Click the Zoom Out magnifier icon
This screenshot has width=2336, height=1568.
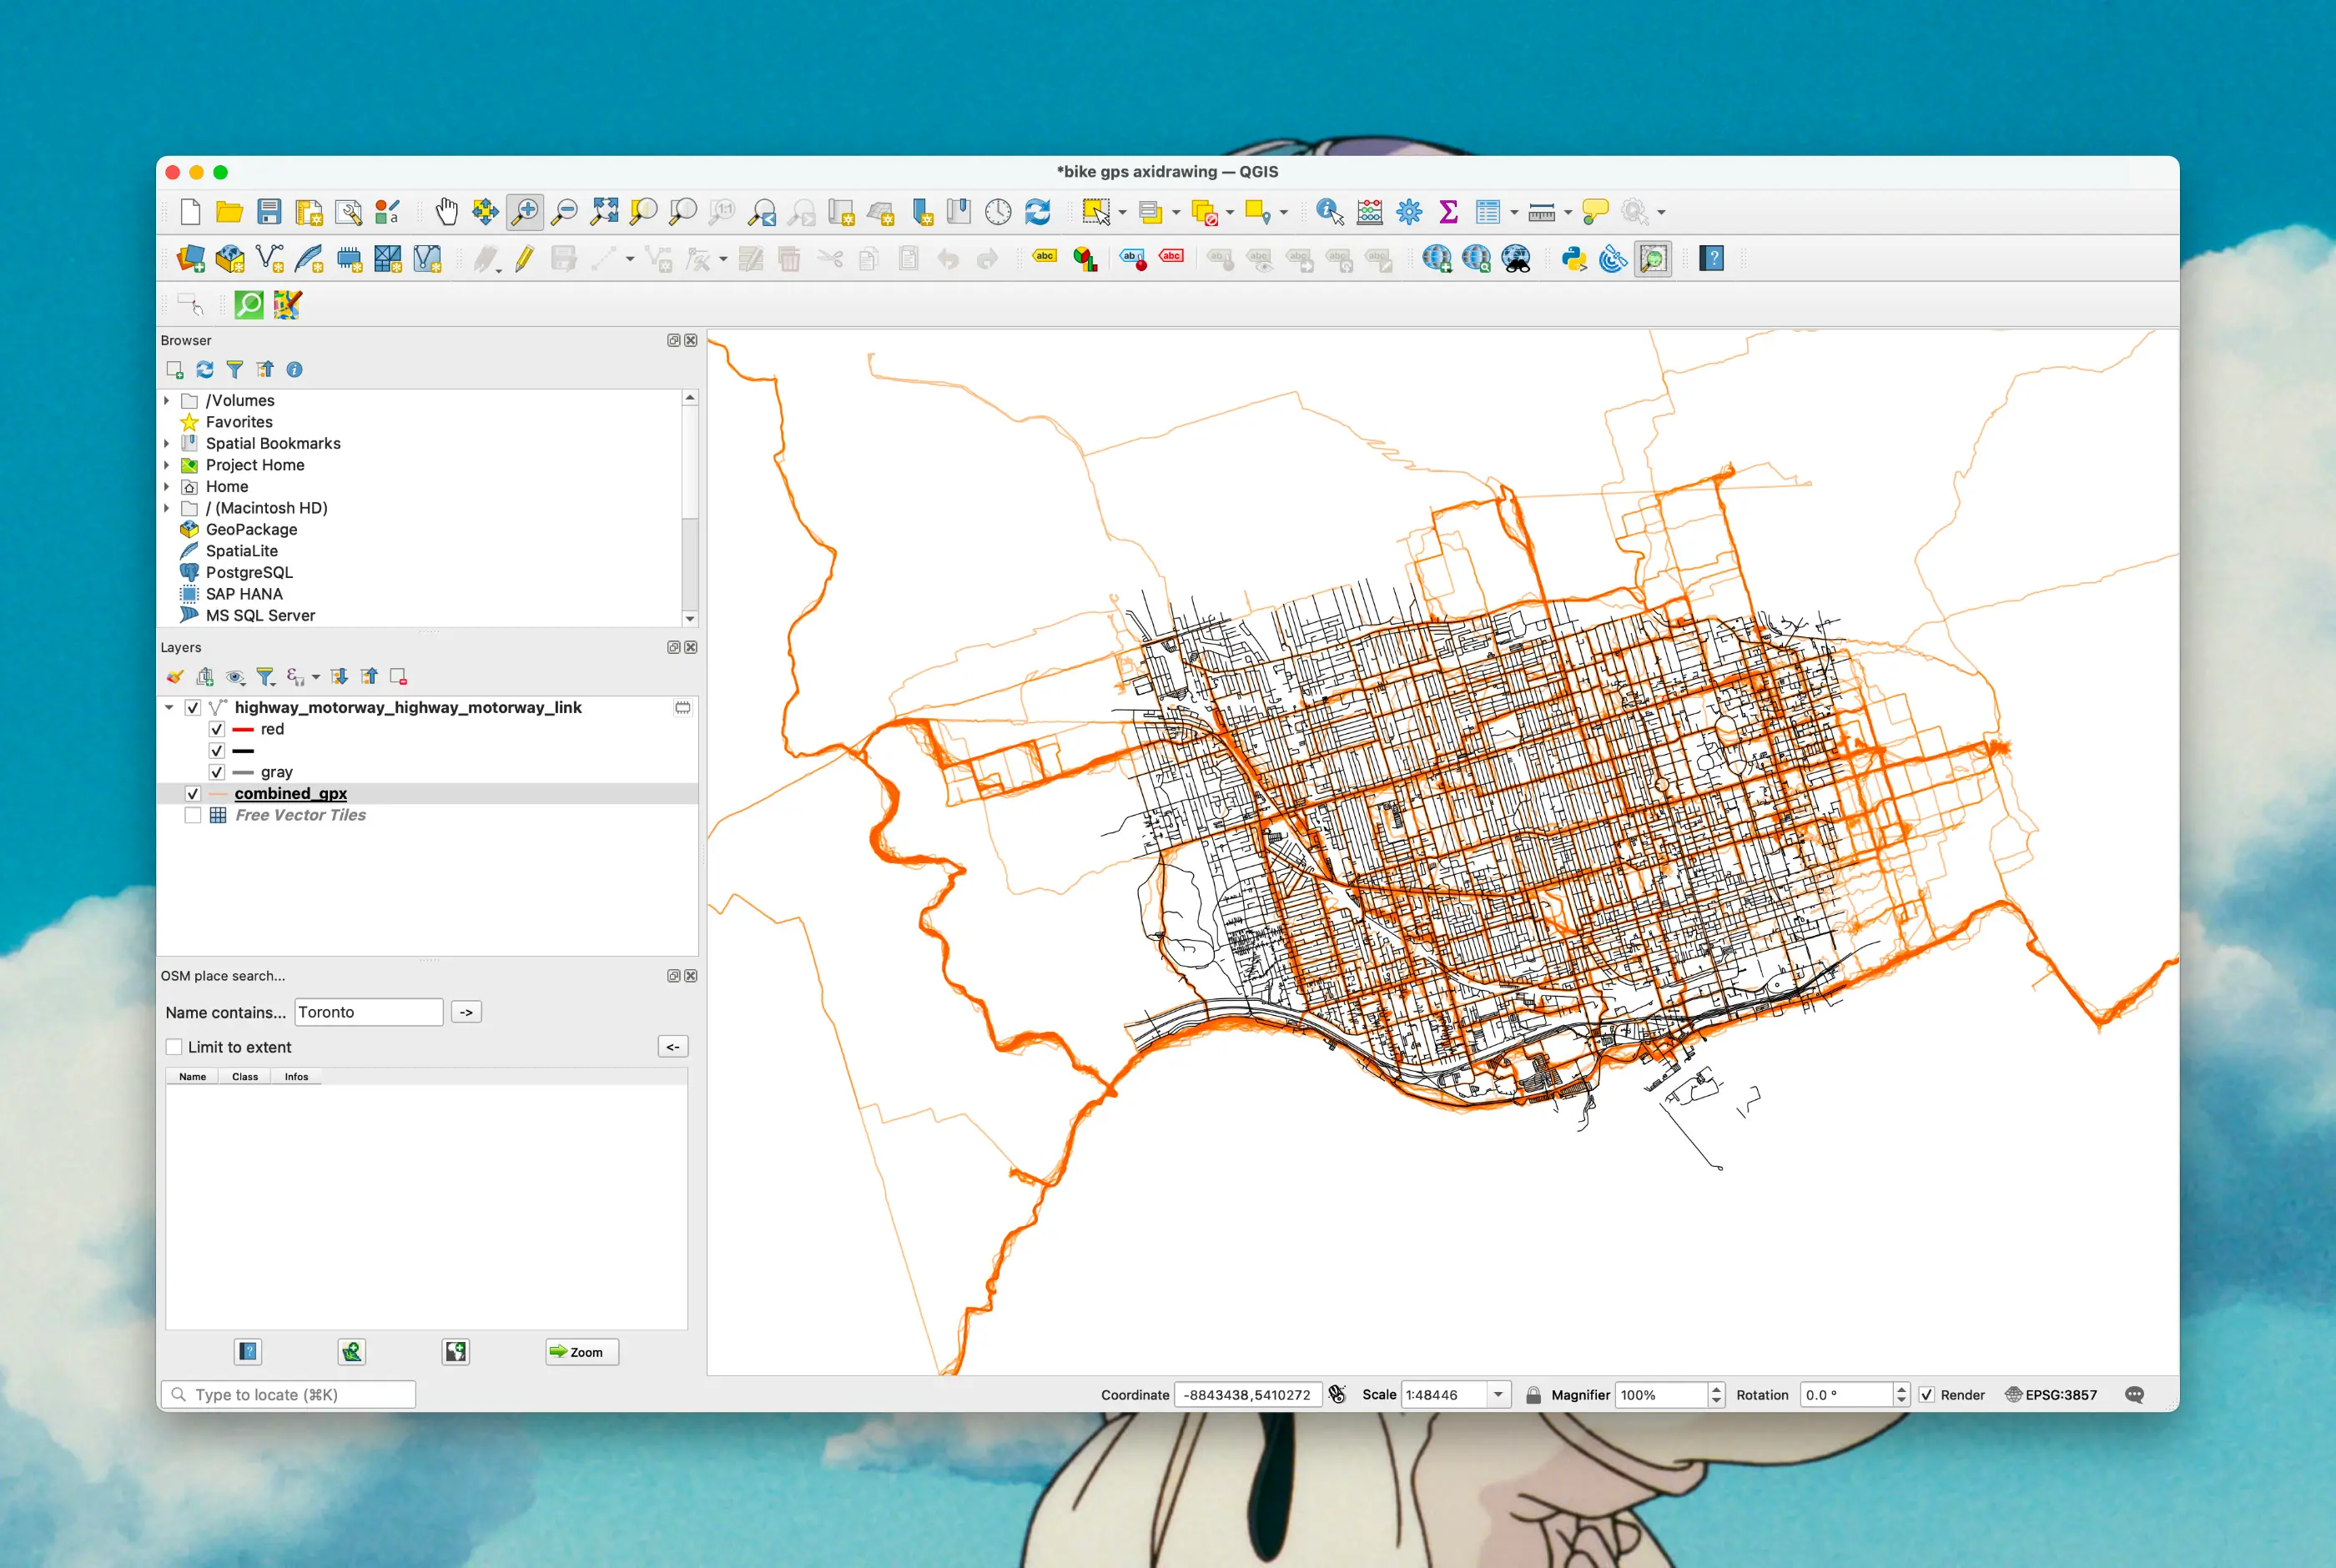(564, 212)
